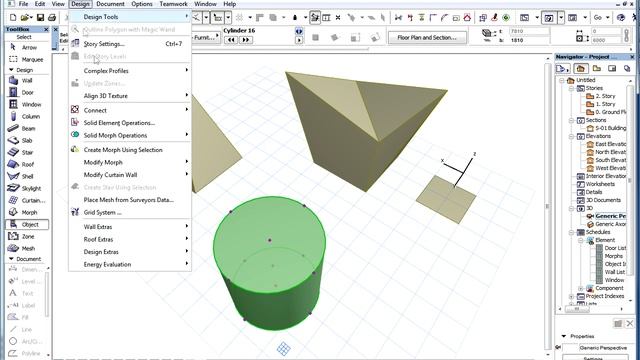This screenshot has height=360, width=640.
Task: Choose the Door tool
Action: pyautogui.click(x=22, y=92)
